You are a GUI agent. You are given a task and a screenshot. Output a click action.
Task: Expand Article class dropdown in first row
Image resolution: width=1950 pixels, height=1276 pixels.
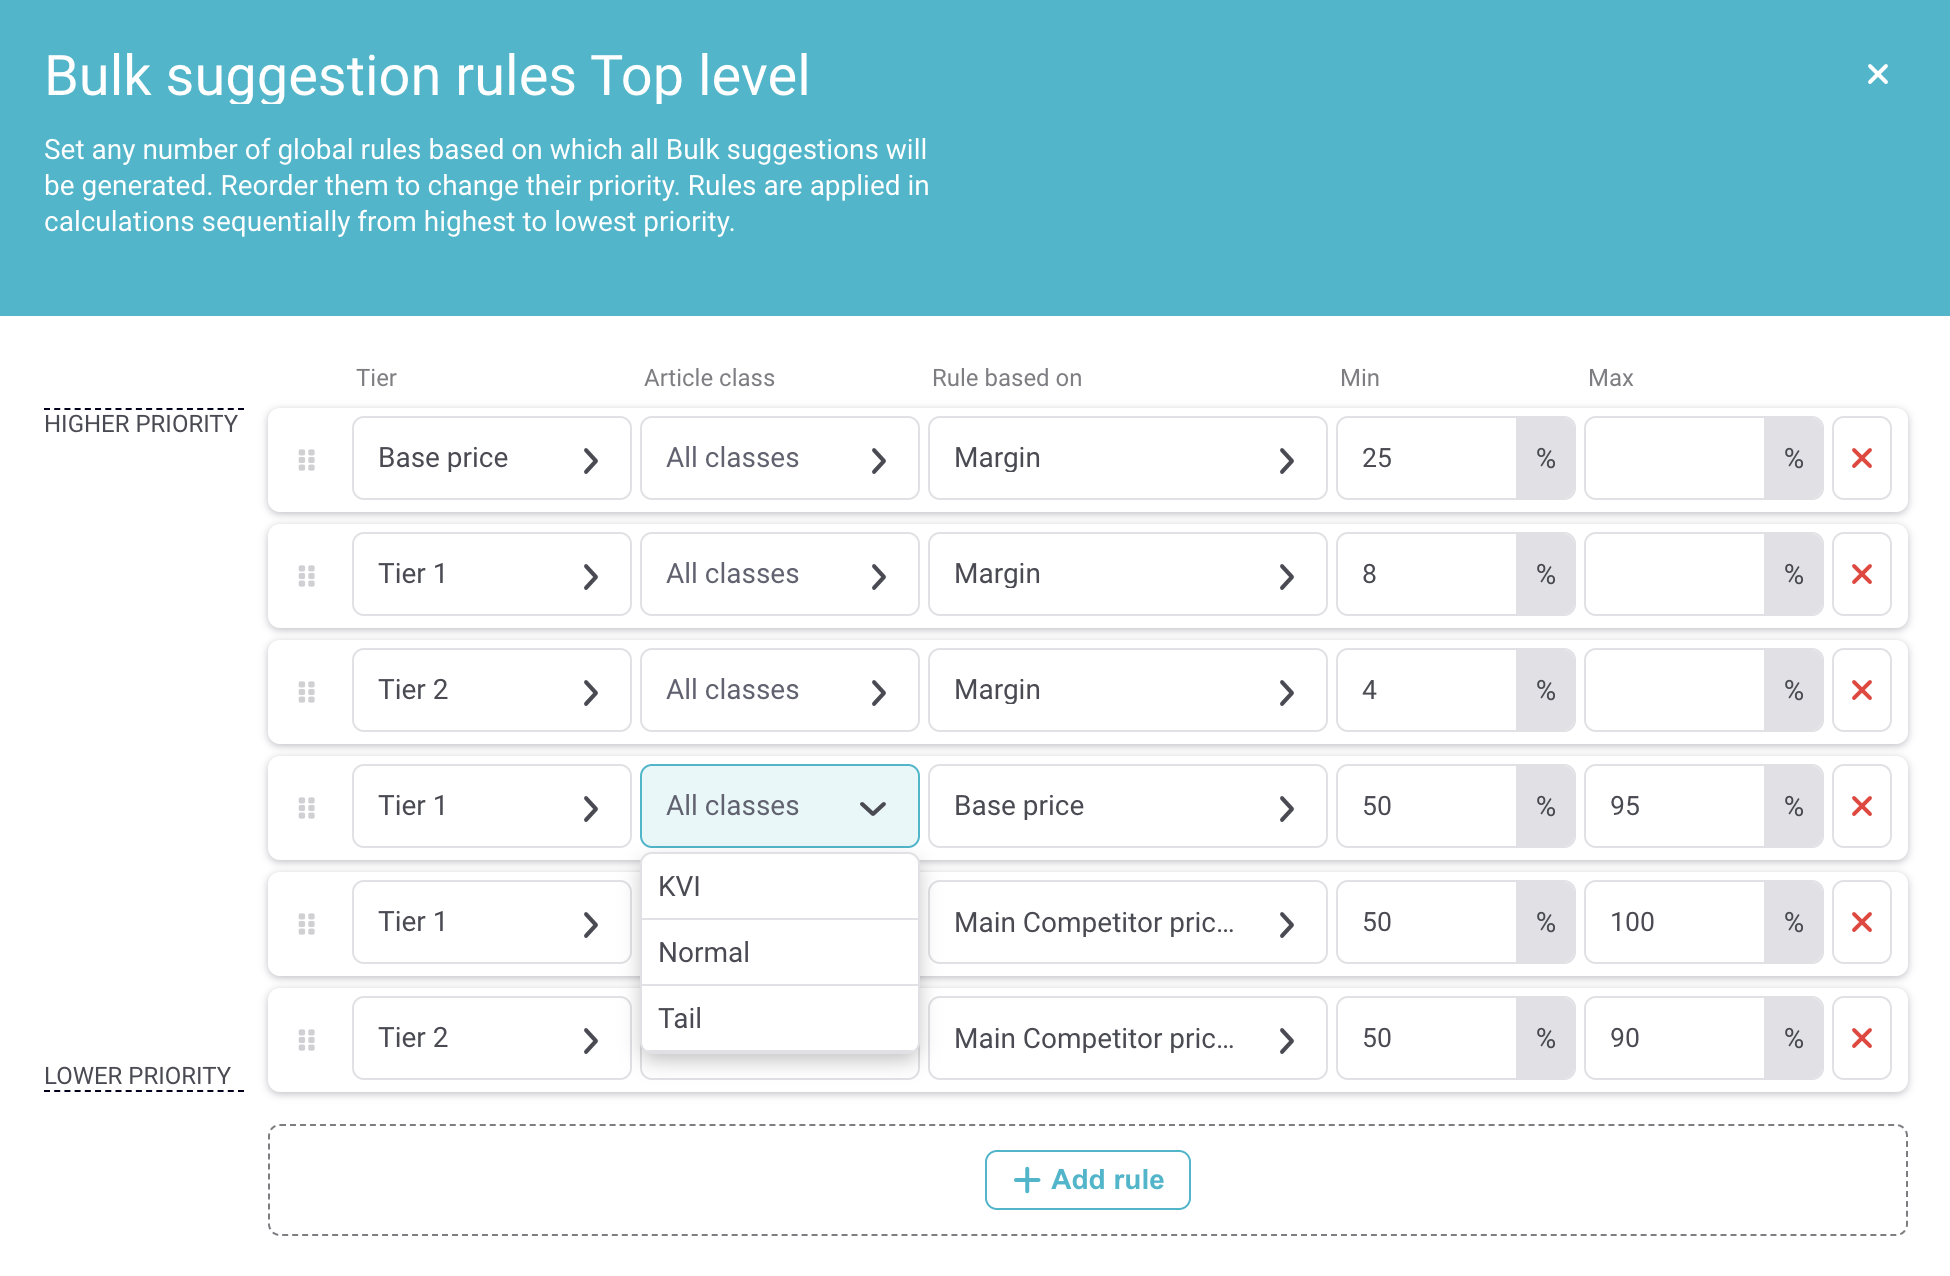tap(779, 459)
